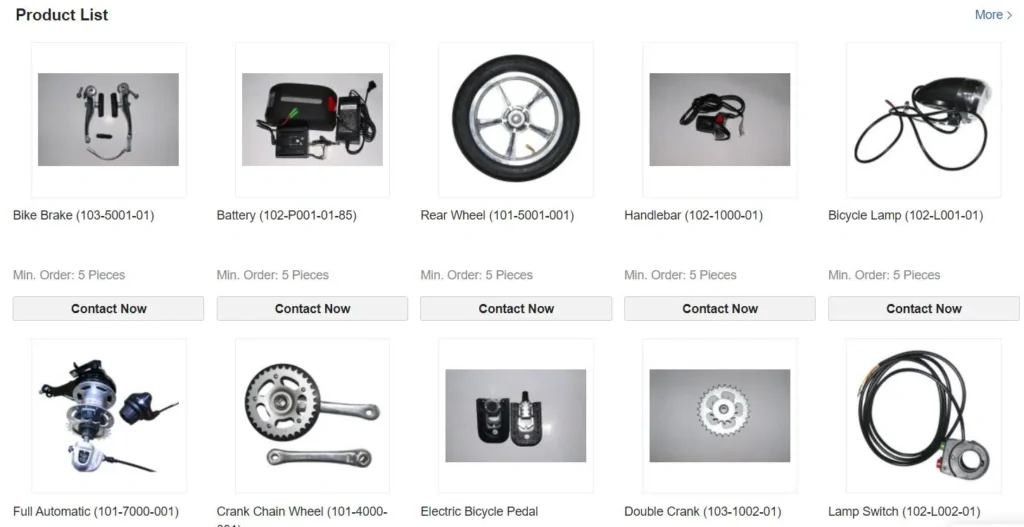This screenshot has width=1024, height=527.
Task: Open Battery (102-P001-01-85) title link
Action: pyautogui.click(x=287, y=216)
